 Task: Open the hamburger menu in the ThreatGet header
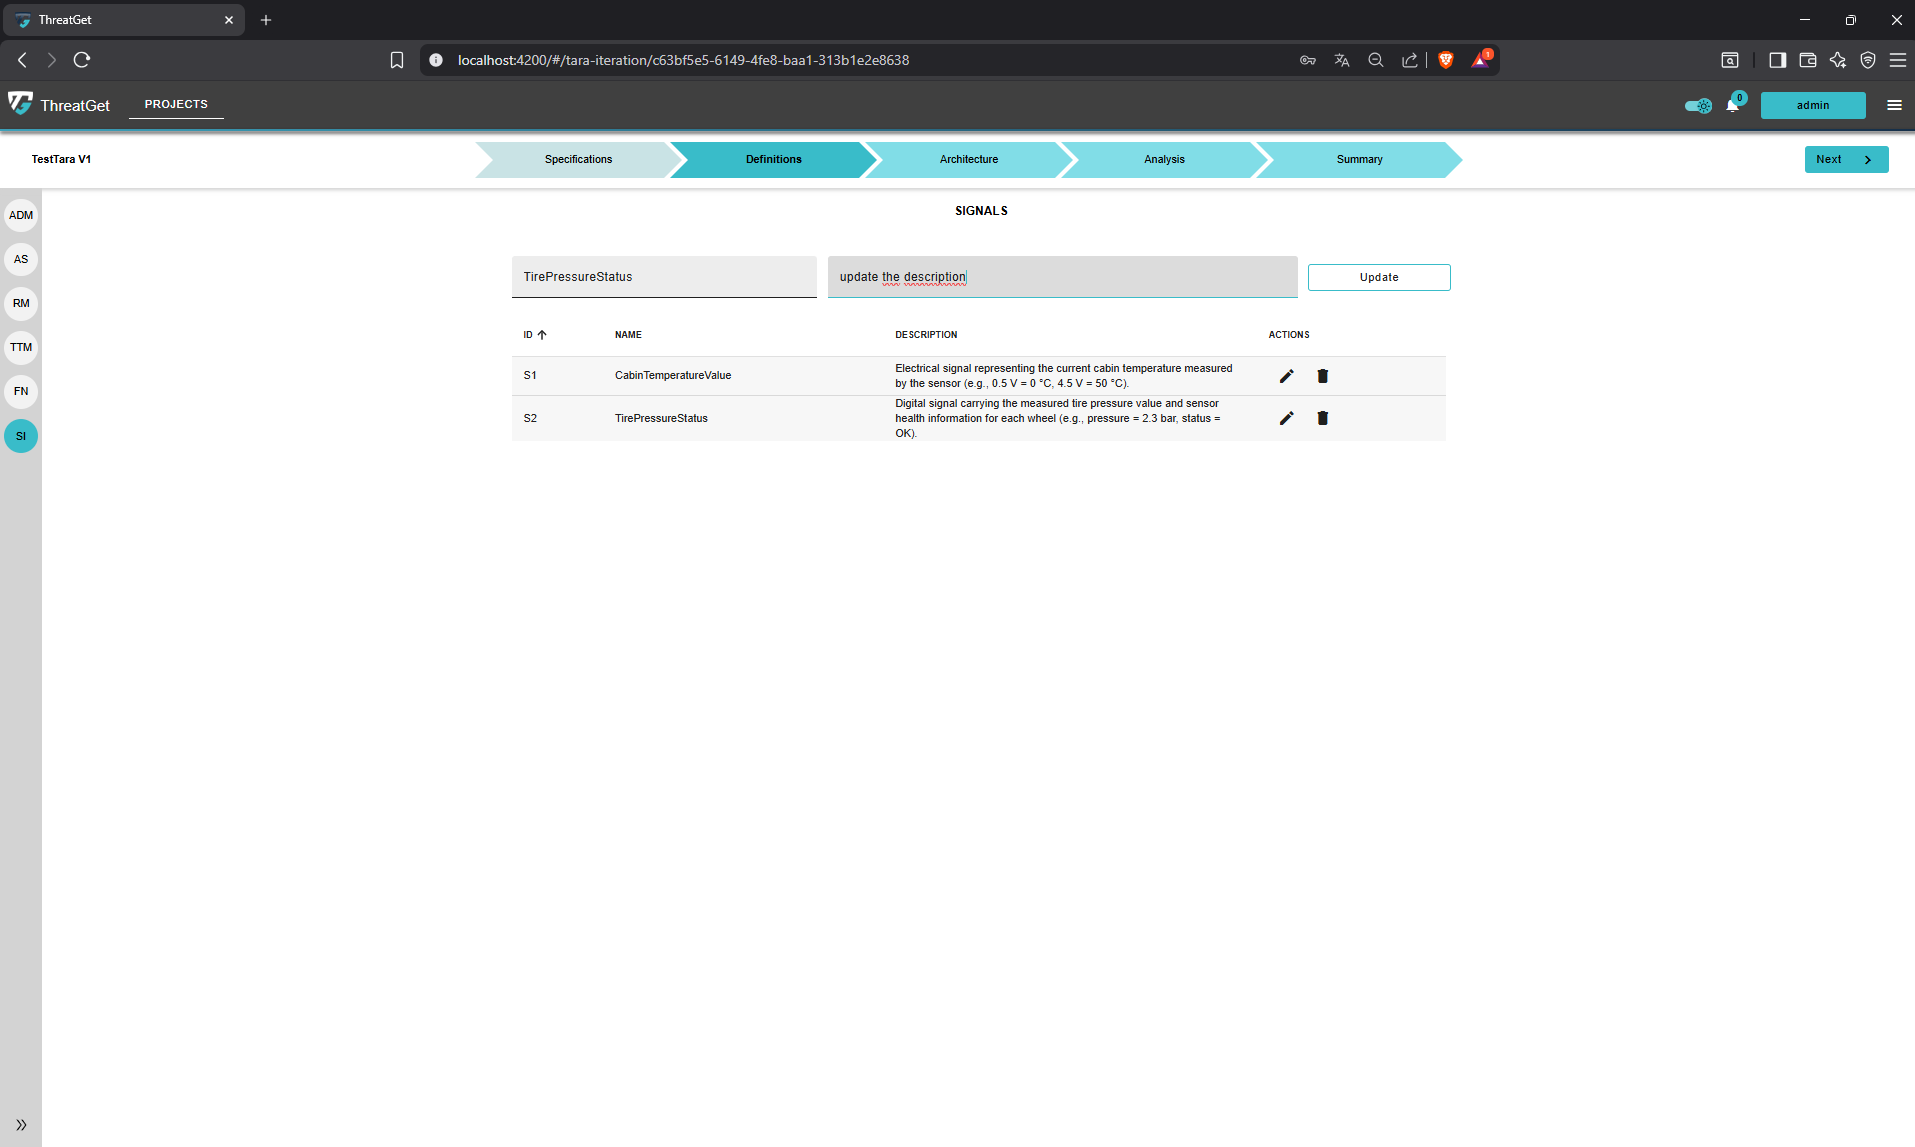coord(1894,105)
